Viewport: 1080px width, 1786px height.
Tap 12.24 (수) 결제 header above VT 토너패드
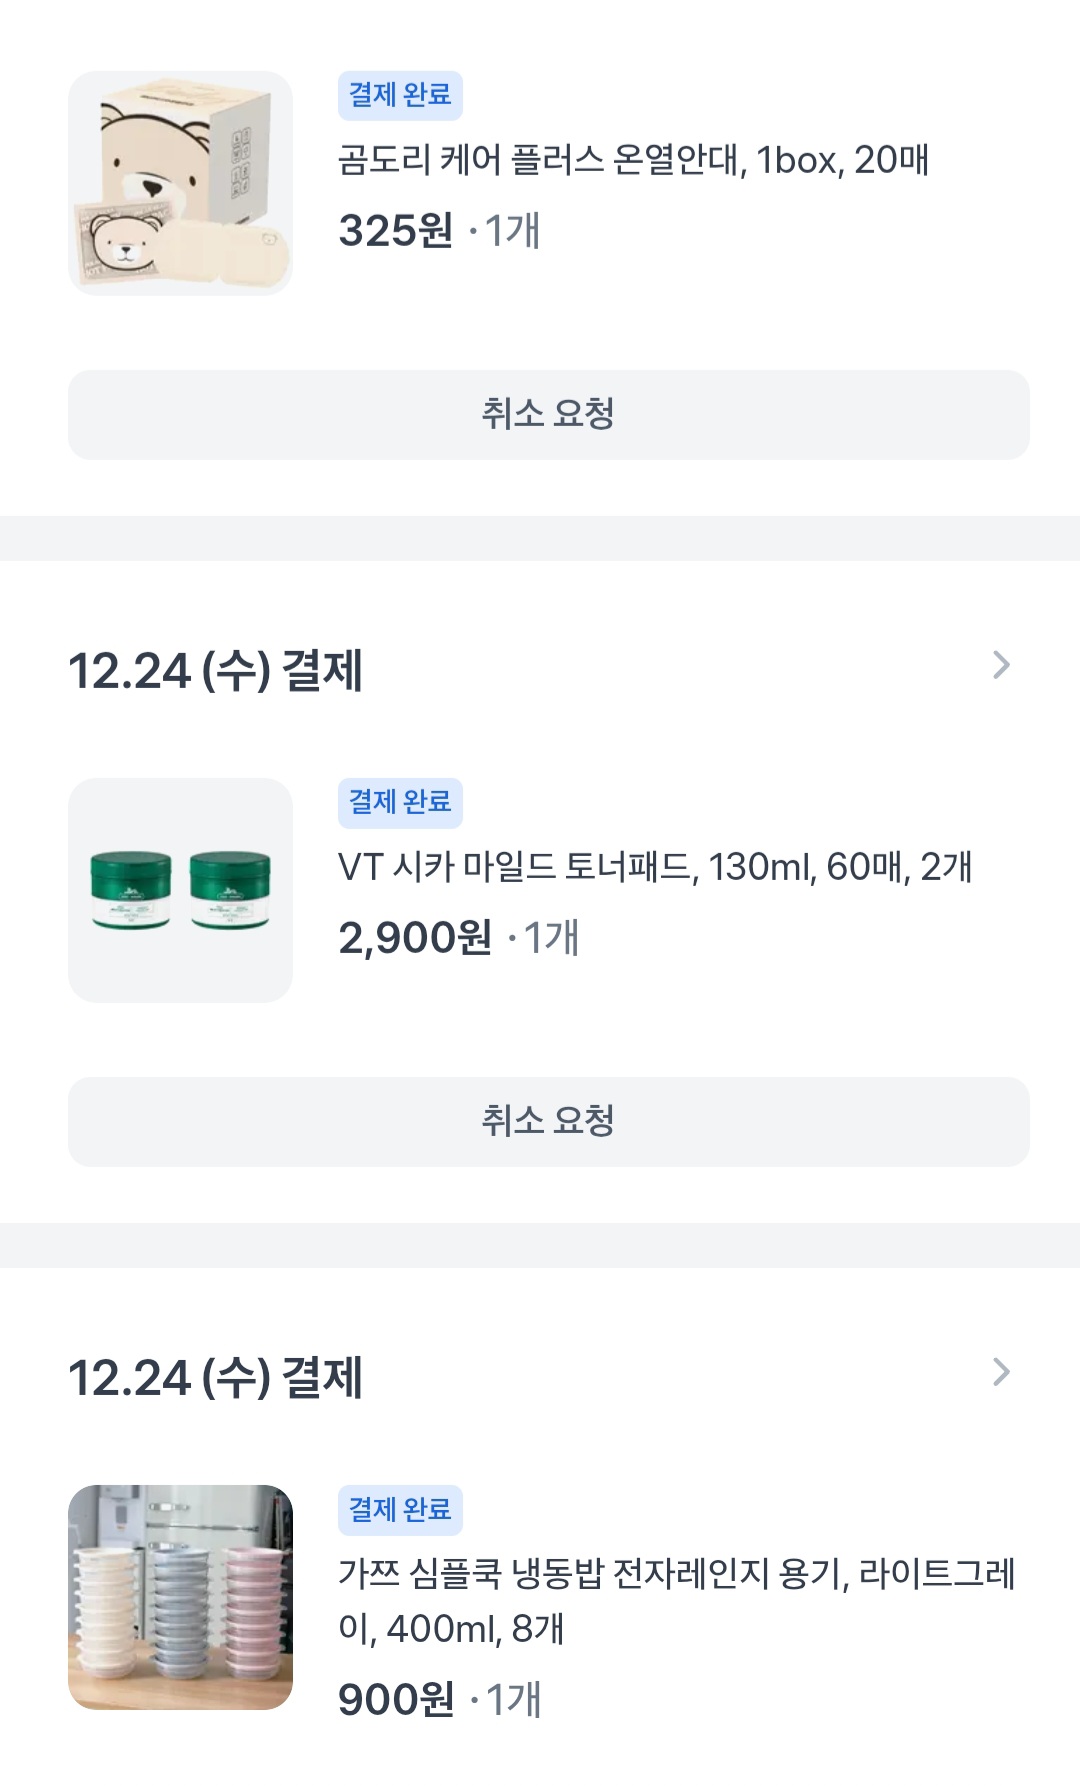tap(215, 670)
